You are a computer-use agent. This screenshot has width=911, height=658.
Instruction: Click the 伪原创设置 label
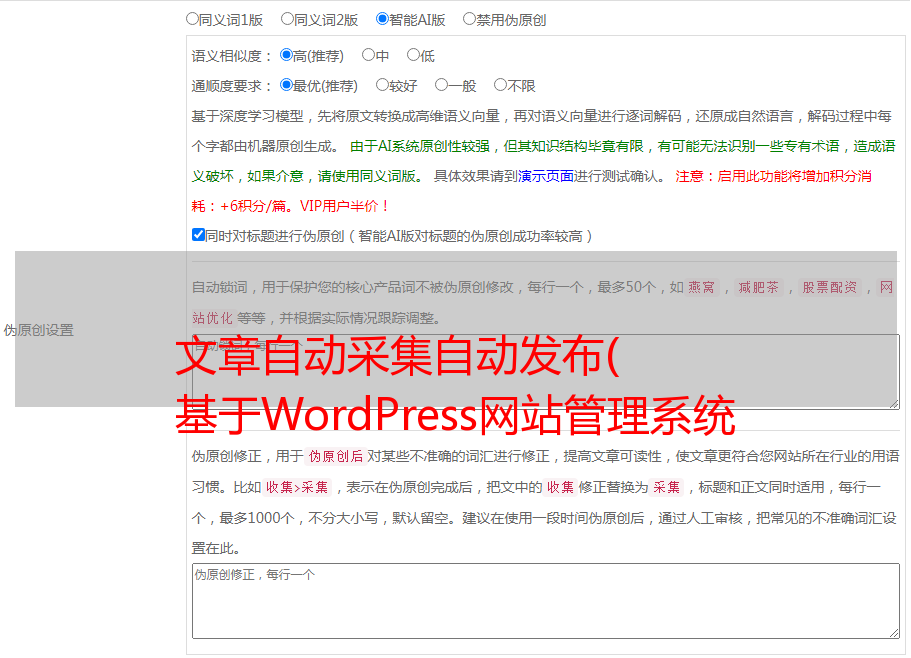point(38,330)
